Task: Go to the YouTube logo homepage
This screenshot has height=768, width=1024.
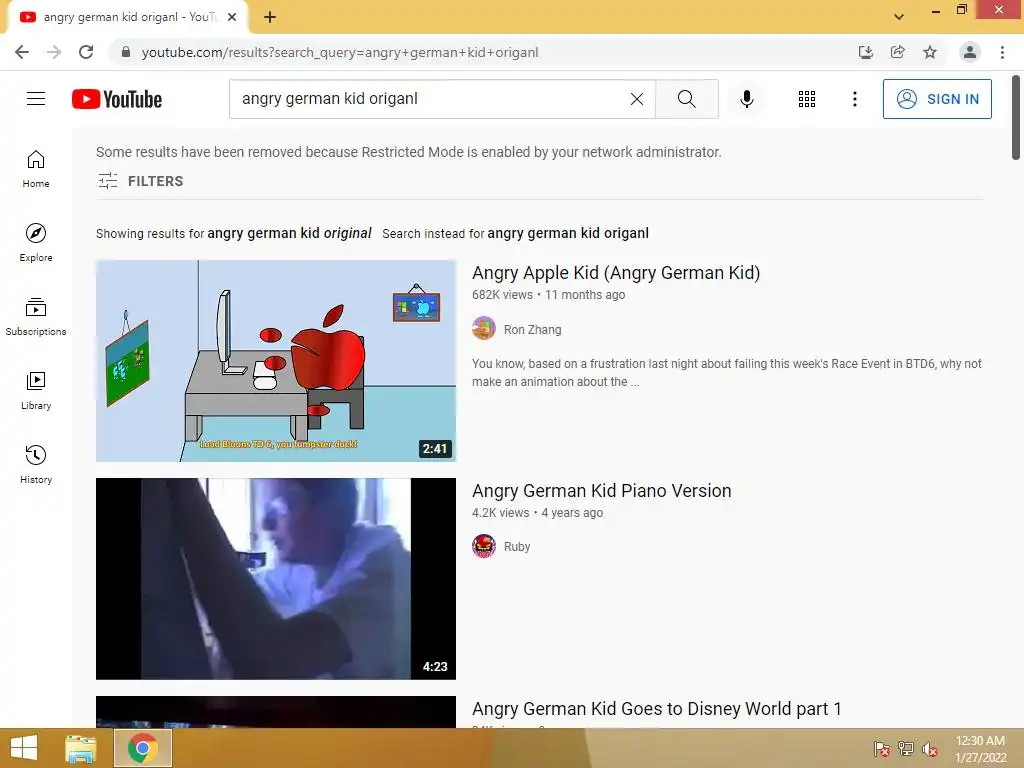Action: (x=117, y=99)
